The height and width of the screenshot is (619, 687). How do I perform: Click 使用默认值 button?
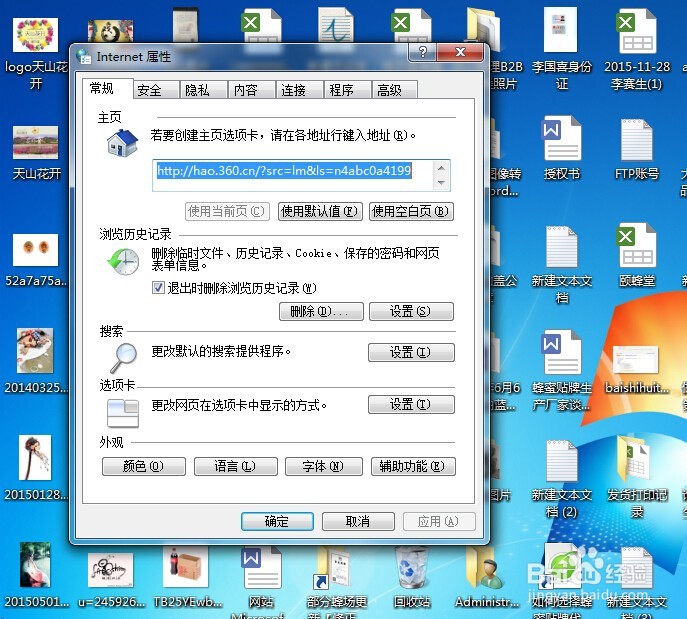pos(320,212)
